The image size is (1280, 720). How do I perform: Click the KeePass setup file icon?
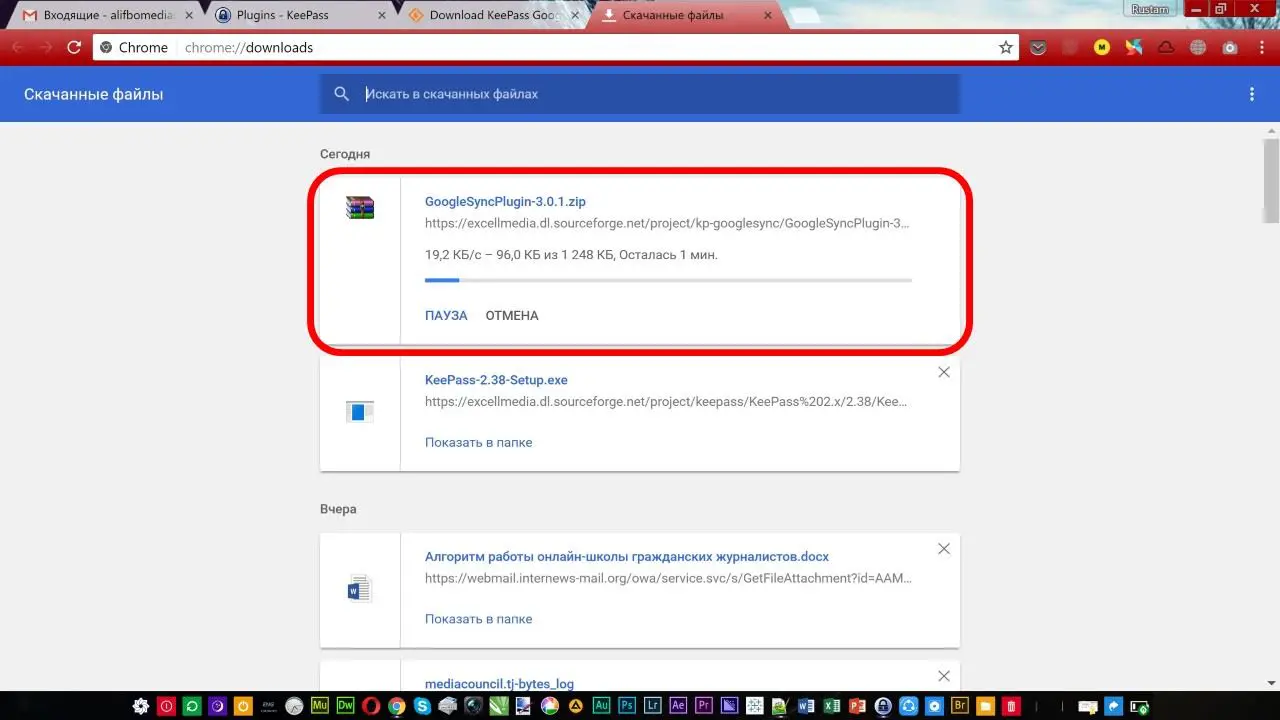(360, 411)
